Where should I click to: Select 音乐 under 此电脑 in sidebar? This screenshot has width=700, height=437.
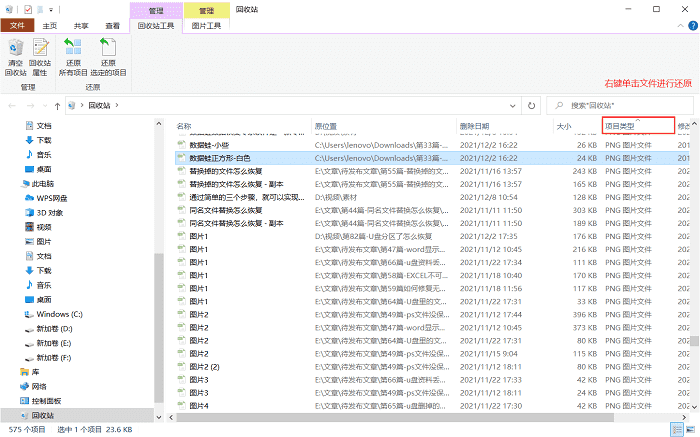44,285
